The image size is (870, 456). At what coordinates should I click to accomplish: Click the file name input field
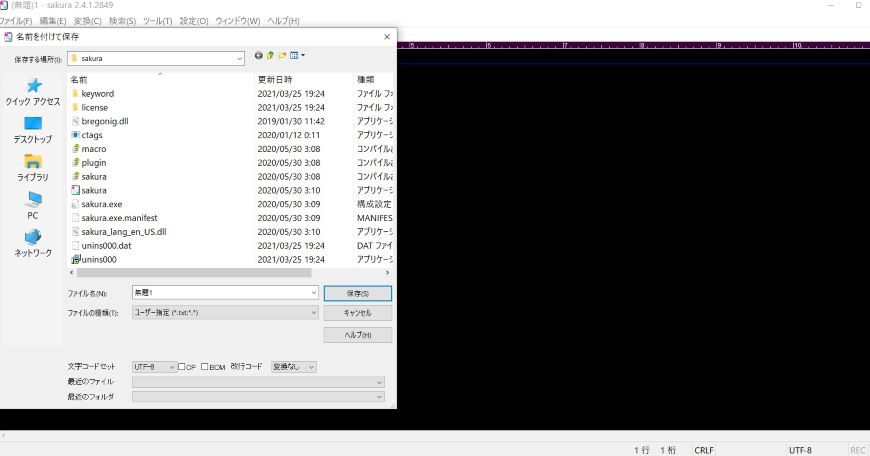[220, 293]
